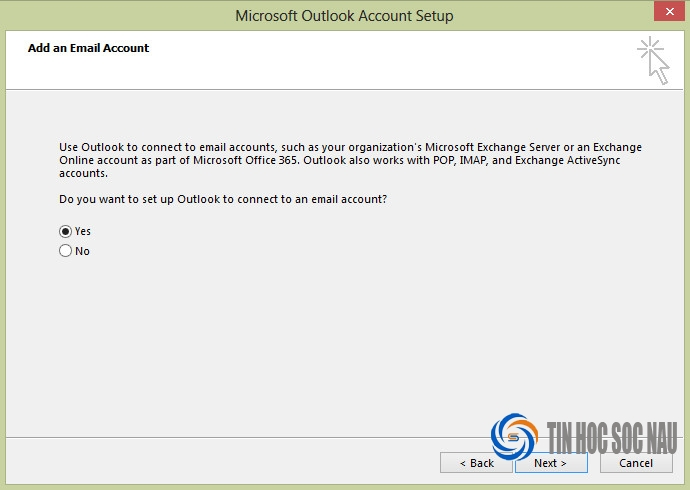Viewport: 690px width, 490px height.
Task: Click the words Microsoft Office 365 in description
Action: [246, 160]
